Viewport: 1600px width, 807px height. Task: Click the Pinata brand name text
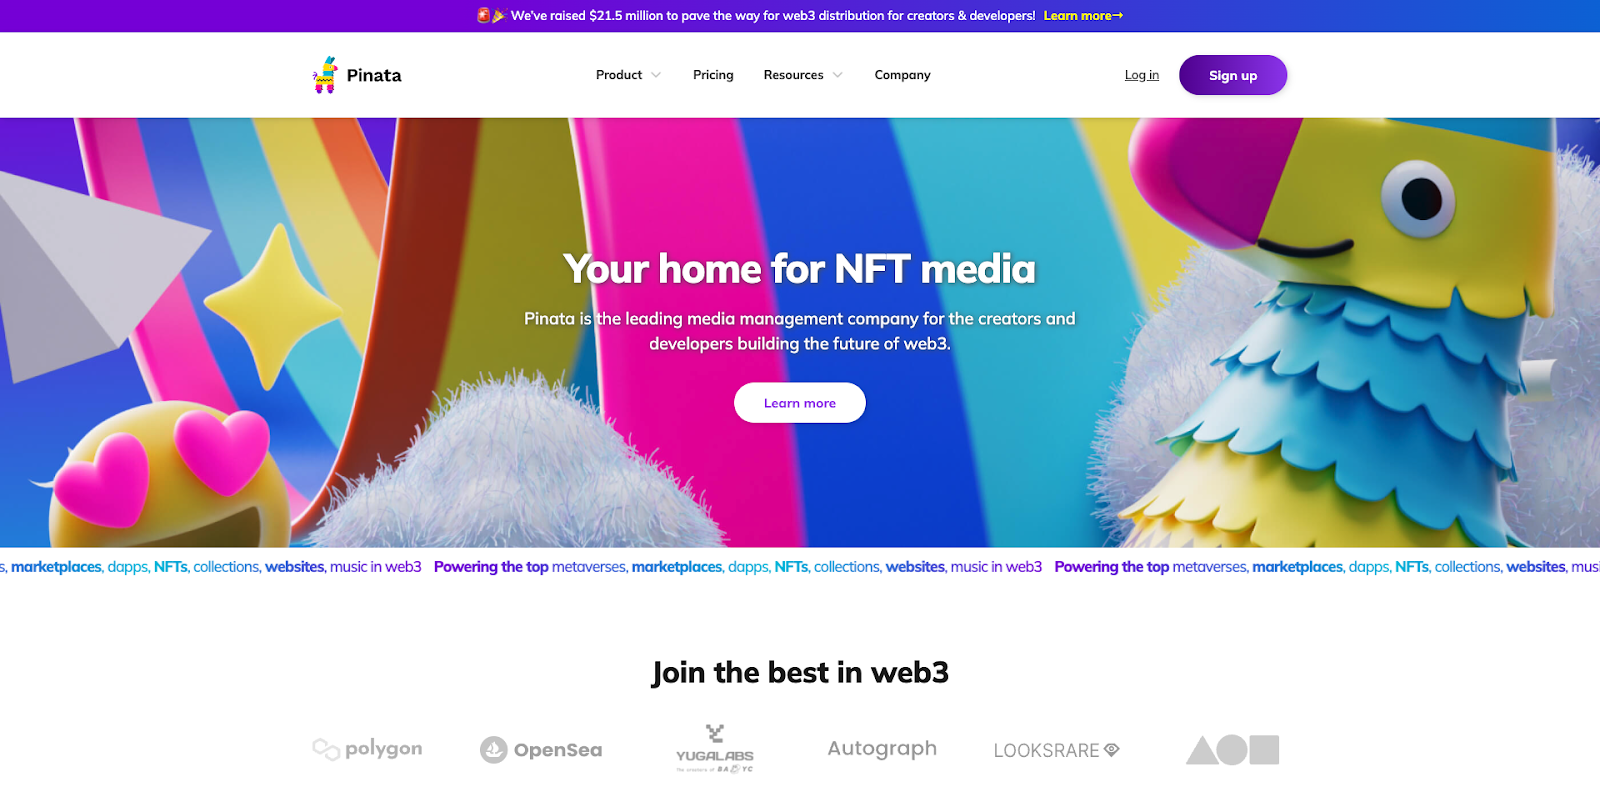pyautogui.click(x=374, y=75)
